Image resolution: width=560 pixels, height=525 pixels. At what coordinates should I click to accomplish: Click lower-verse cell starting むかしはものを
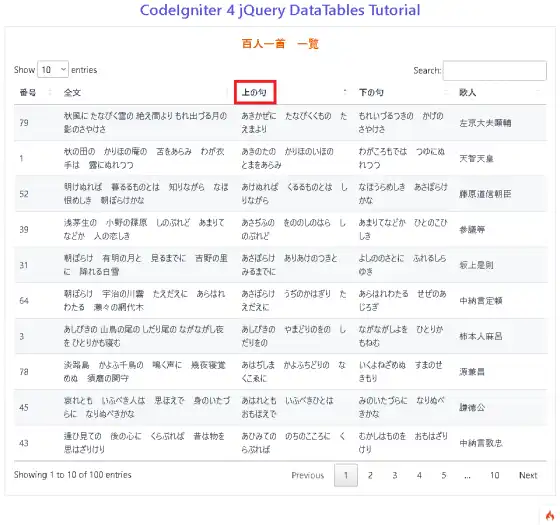403,443
